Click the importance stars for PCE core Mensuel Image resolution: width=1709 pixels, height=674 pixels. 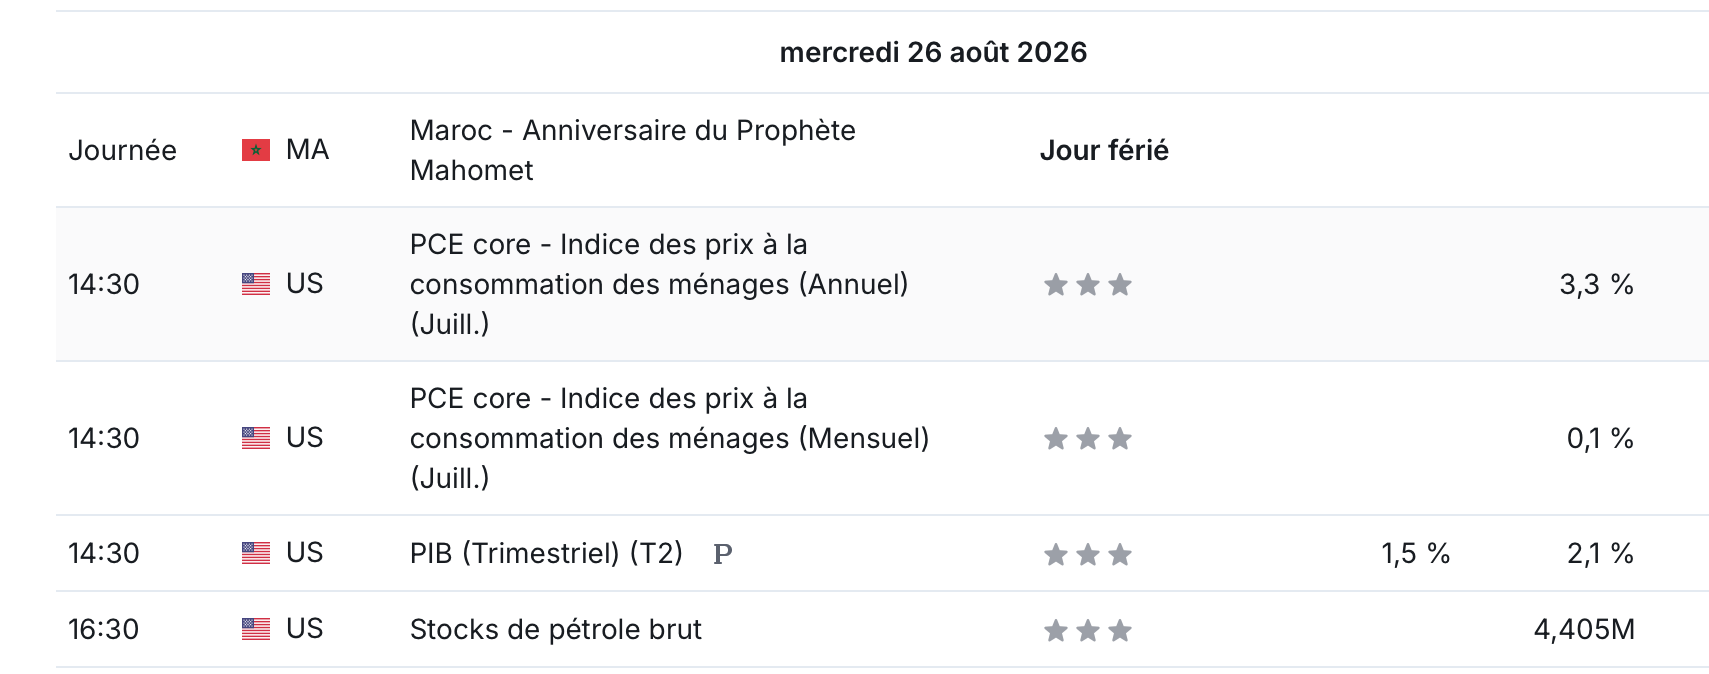(x=1088, y=439)
